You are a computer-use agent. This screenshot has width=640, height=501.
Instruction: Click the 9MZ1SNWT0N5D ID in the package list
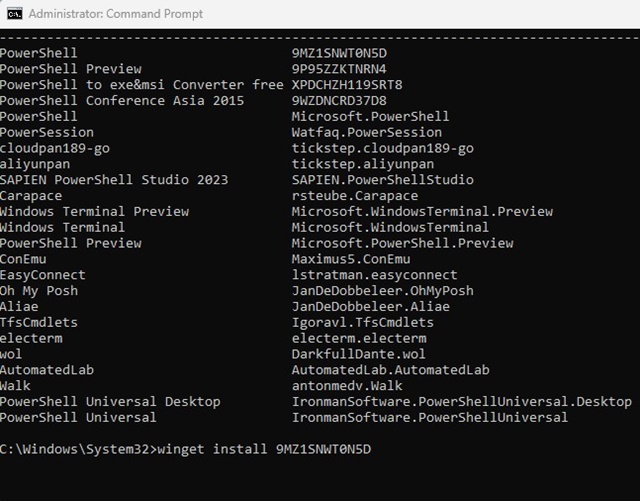[339, 53]
